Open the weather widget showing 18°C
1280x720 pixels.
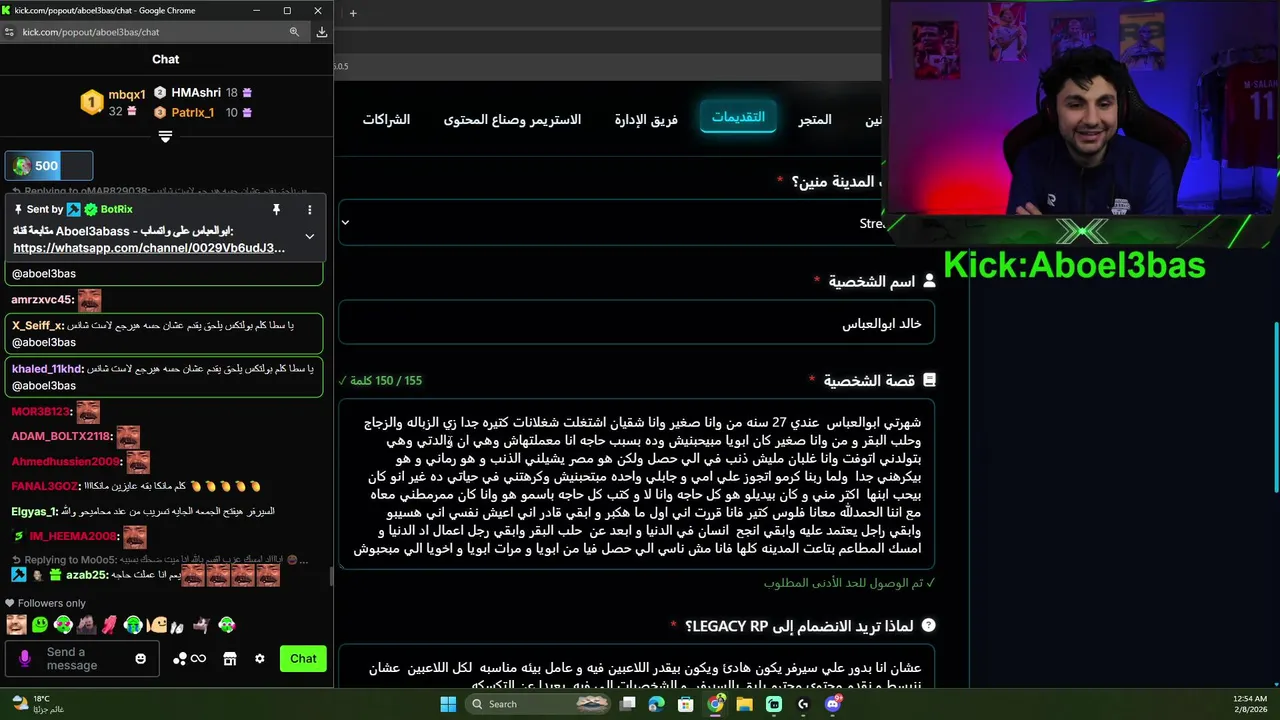40,704
